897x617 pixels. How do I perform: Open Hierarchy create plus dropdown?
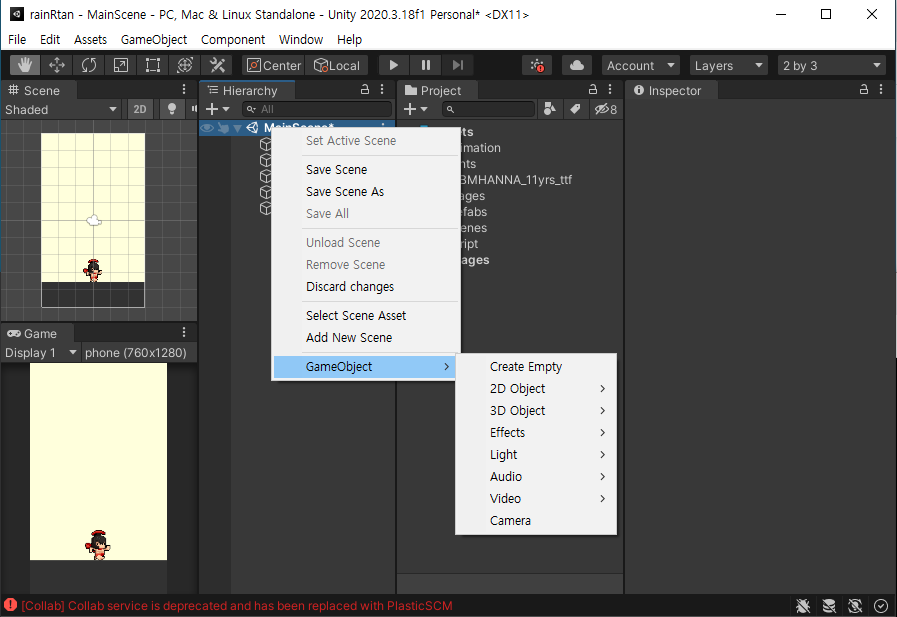click(217, 109)
